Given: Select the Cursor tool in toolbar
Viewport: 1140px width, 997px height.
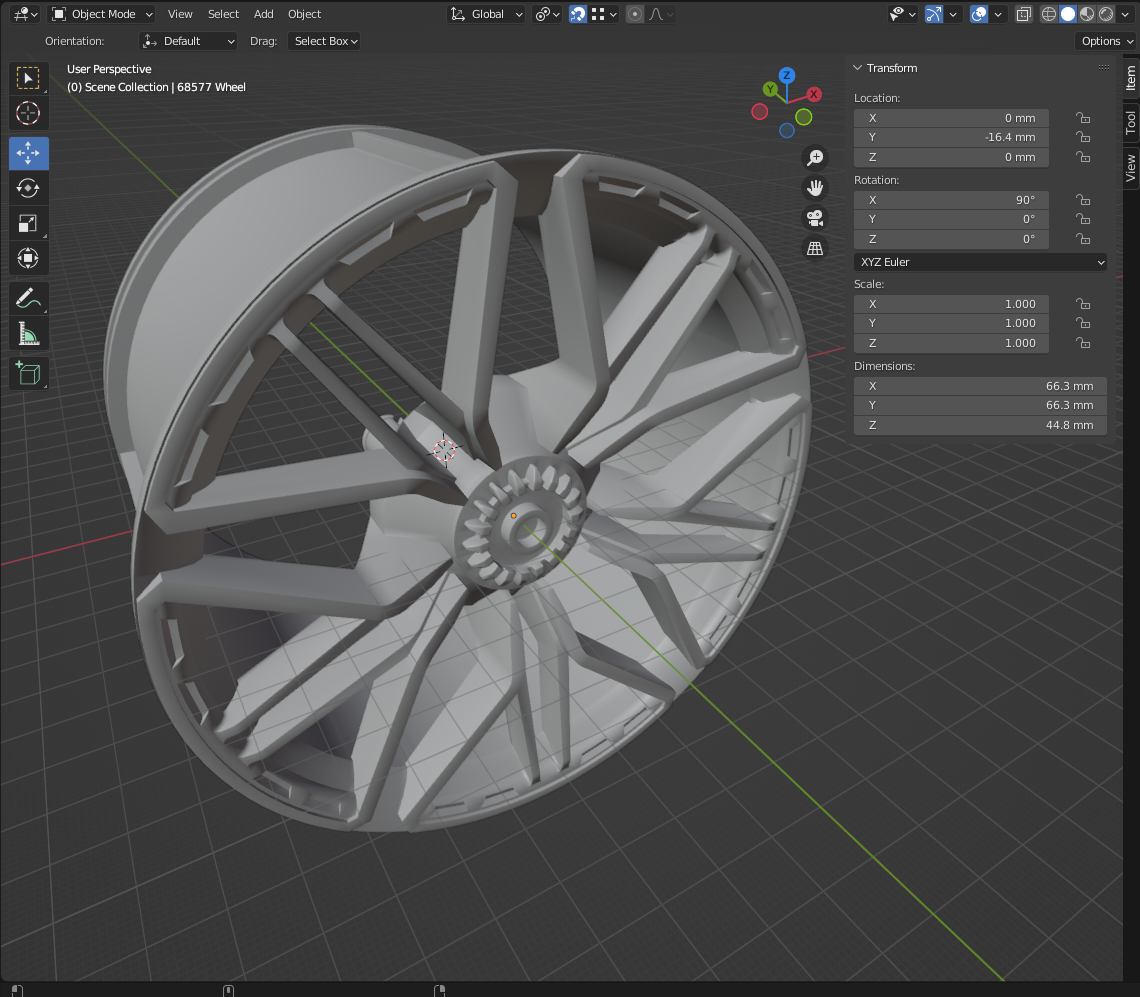Looking at the screenshot, I should point(28,113).
